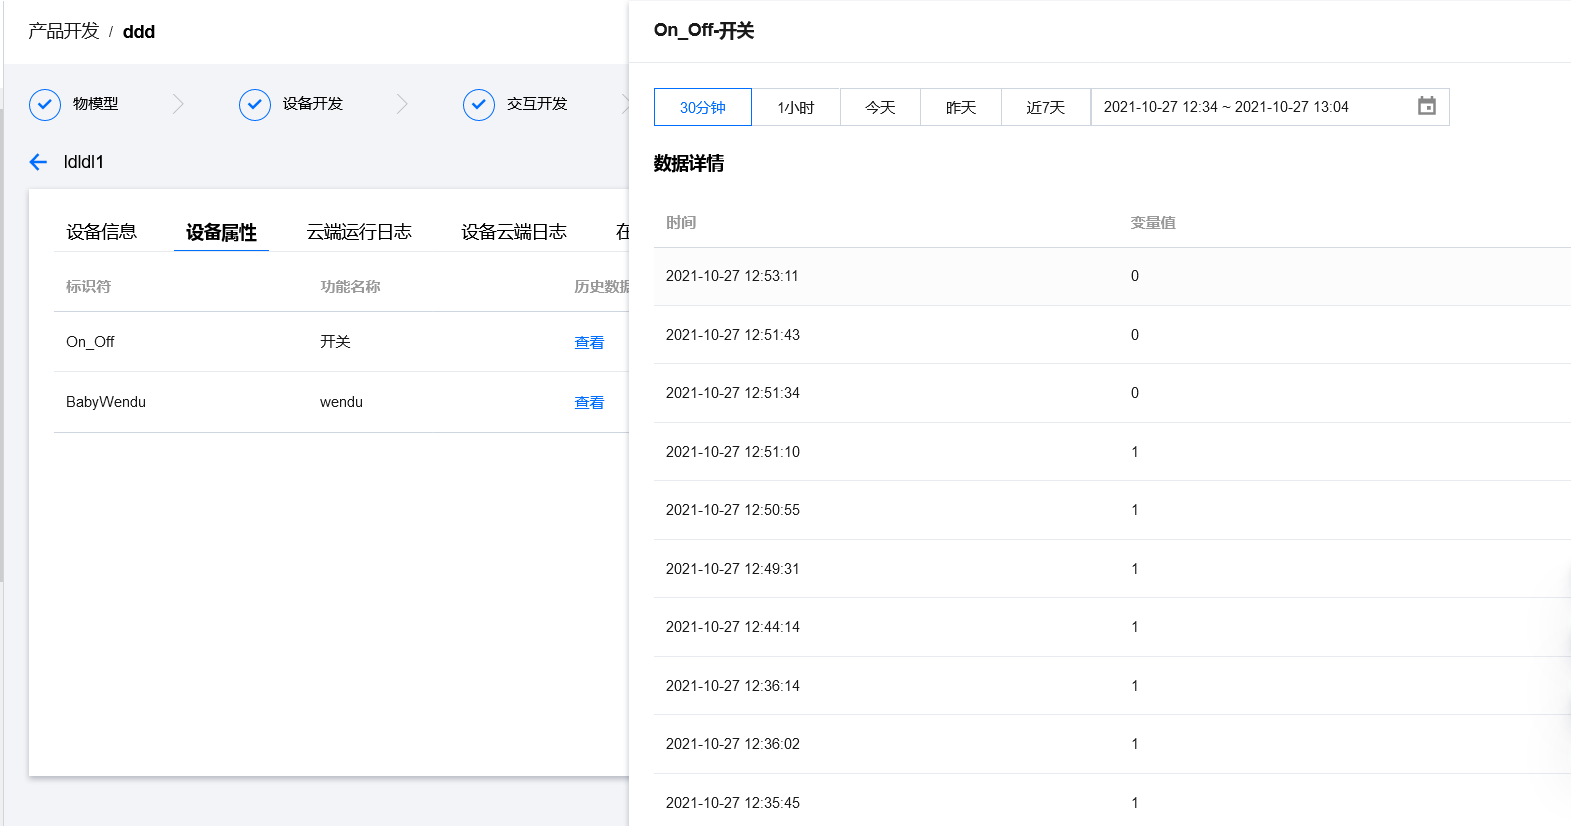The image size is (1571, 826).
Task: Click the 交互开发 step label
Action: pos(537,104)
